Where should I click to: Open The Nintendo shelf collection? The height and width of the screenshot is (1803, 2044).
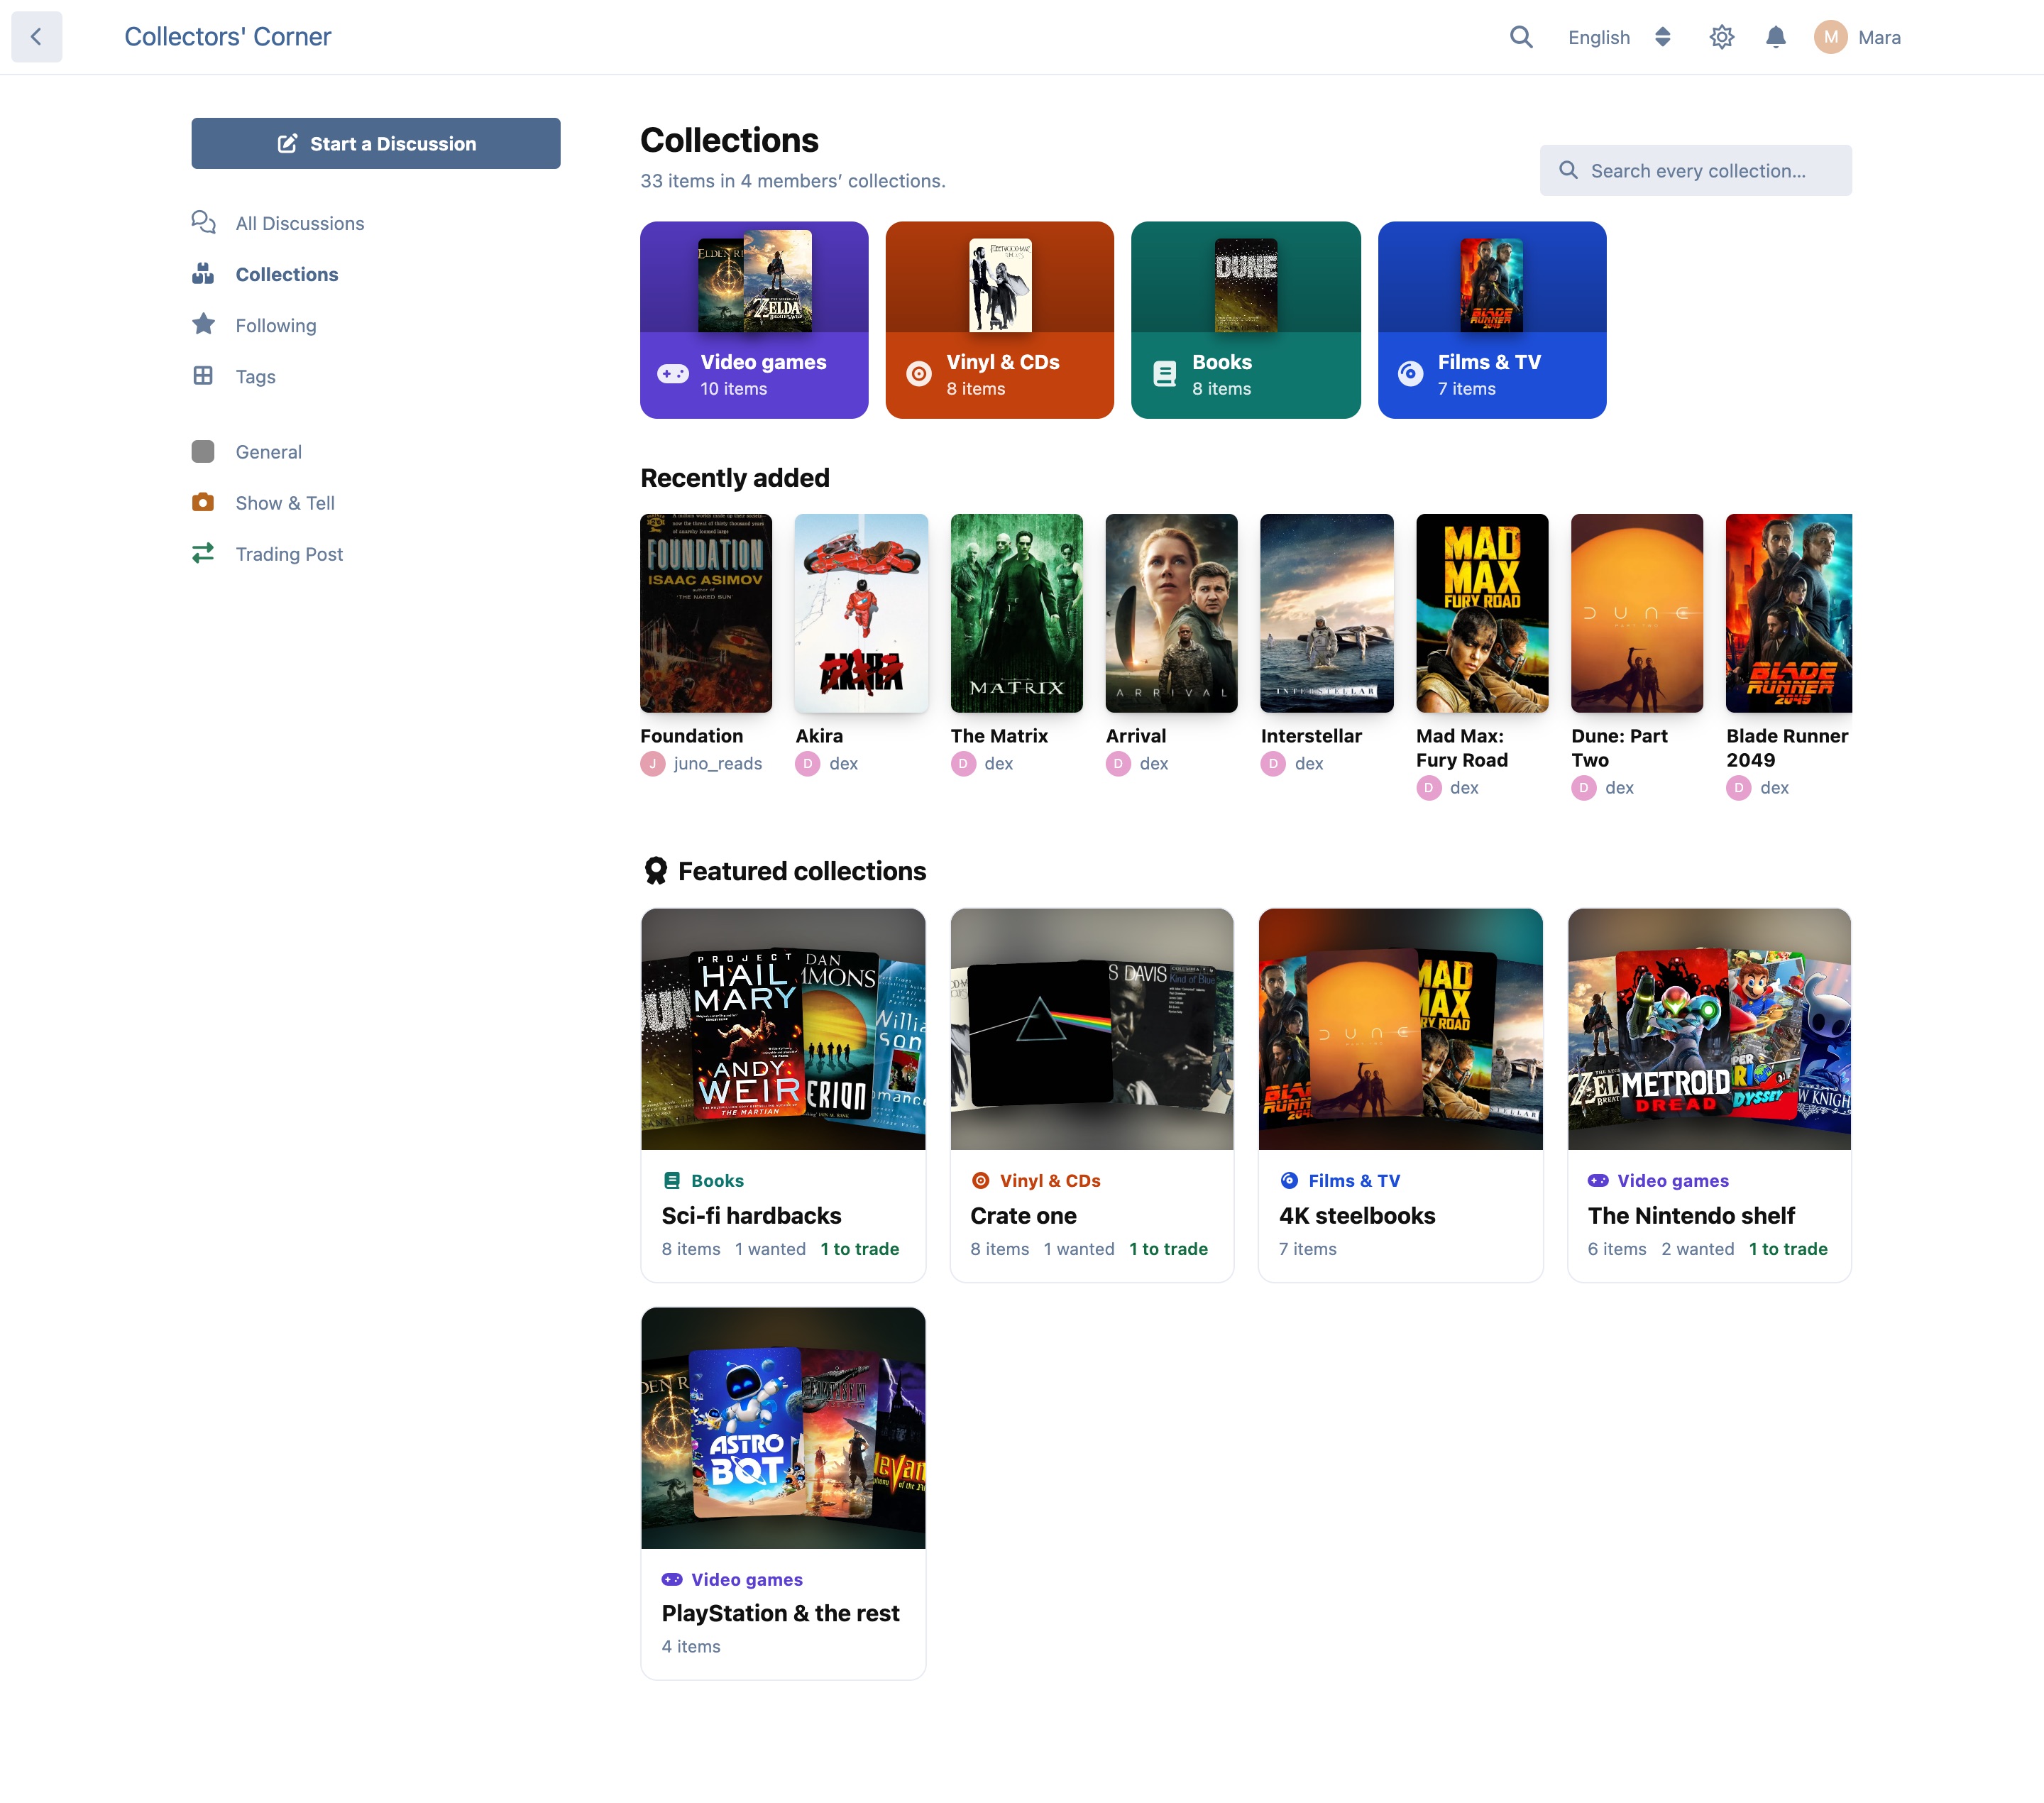[1709, 1095]
